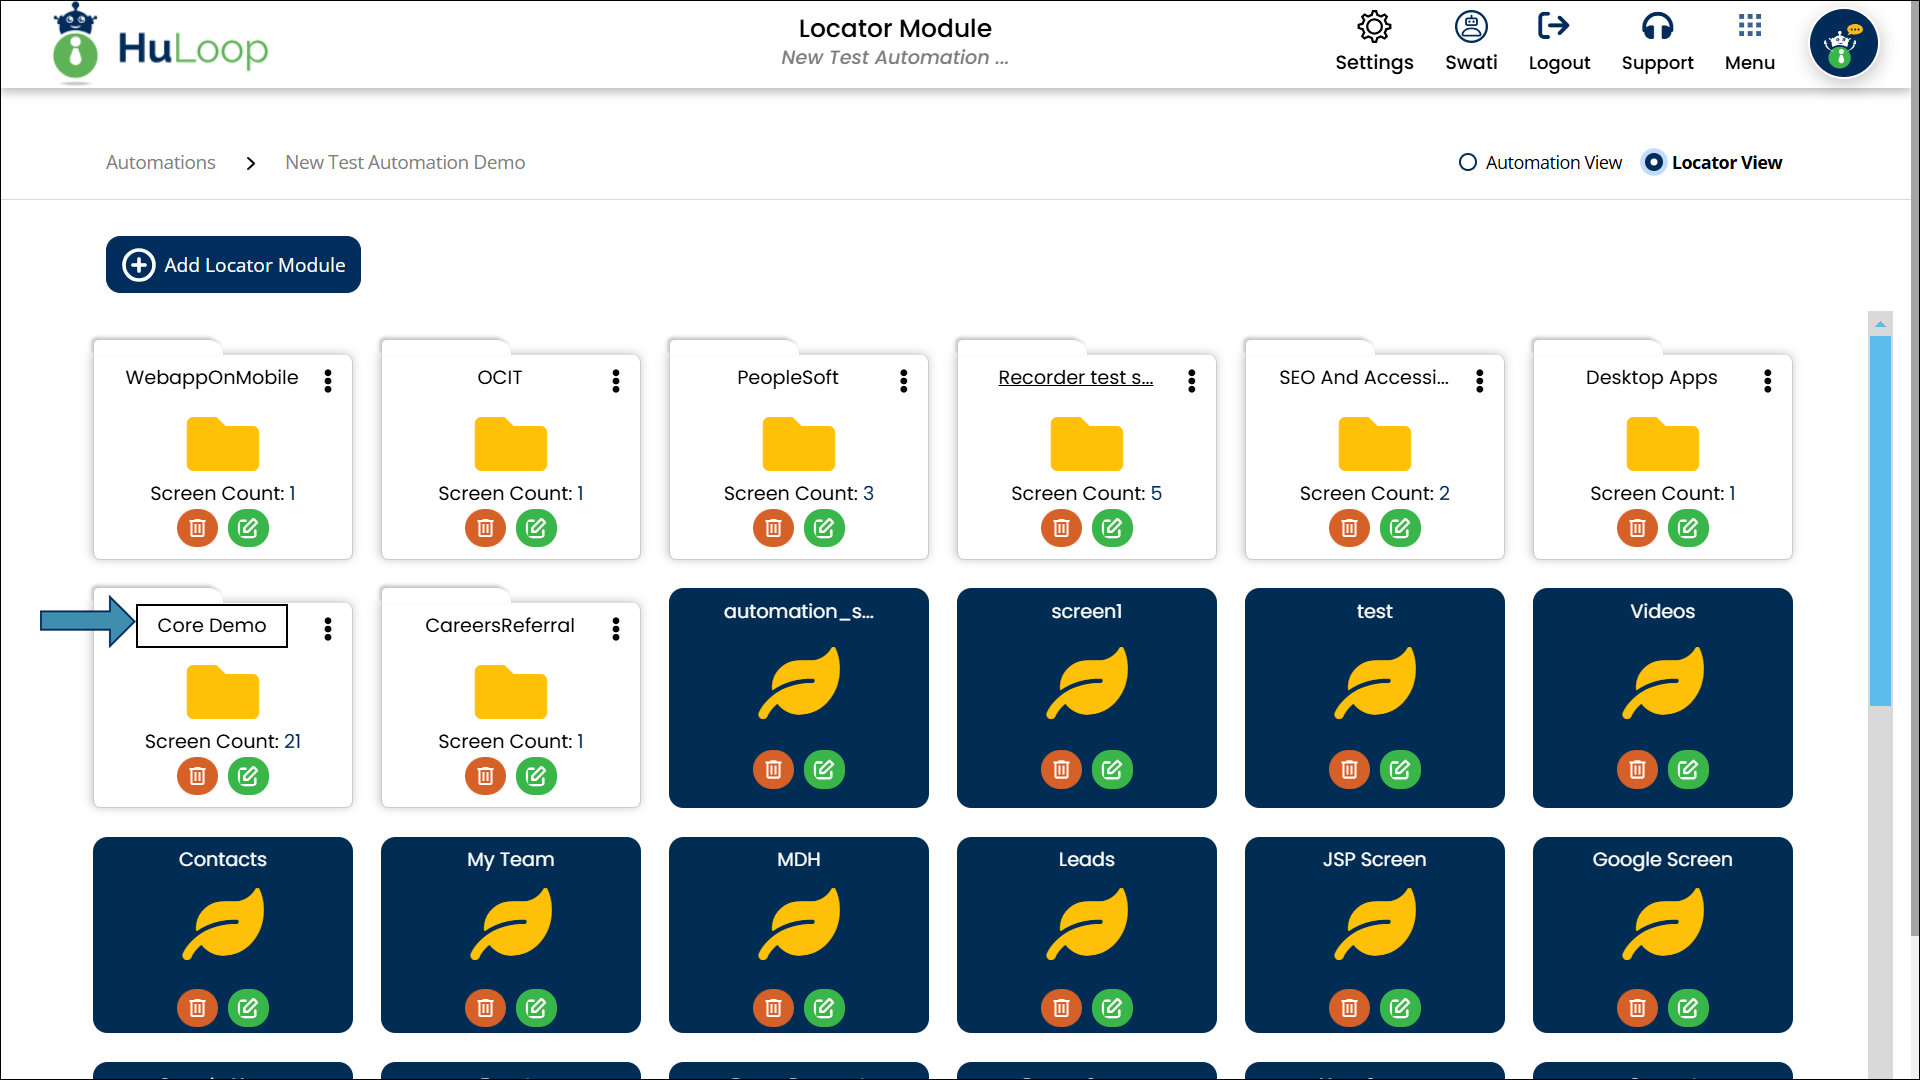1920x1080 pixels.
Task: Edit the OCIT module
Action: (x=536, y=528)
